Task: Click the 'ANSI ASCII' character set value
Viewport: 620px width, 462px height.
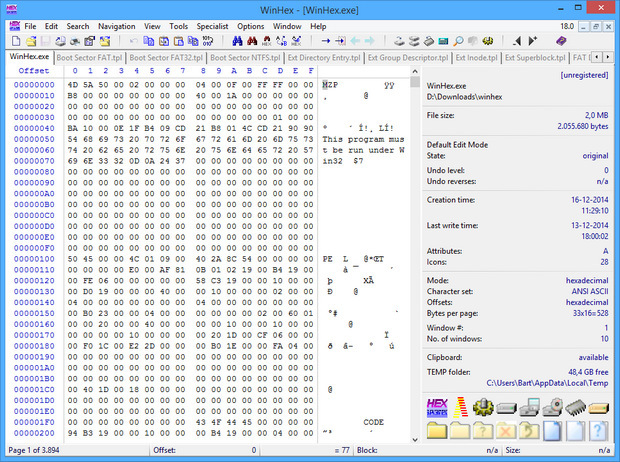Action: click(590, 292)
